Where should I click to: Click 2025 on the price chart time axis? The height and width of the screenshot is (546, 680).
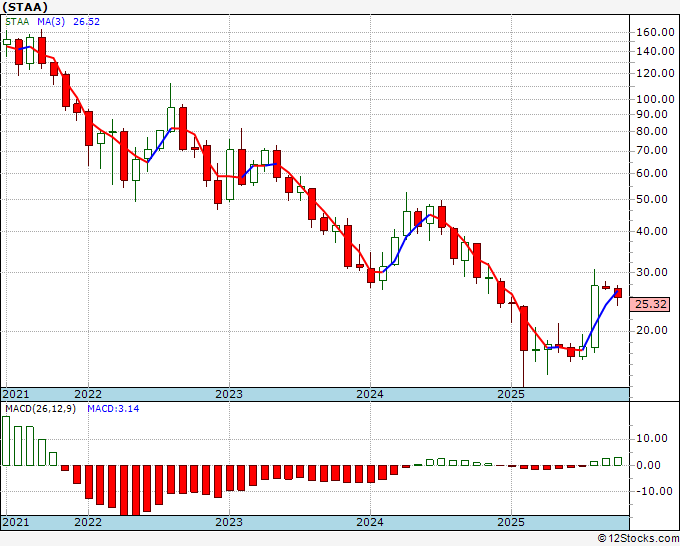(511, 394)
